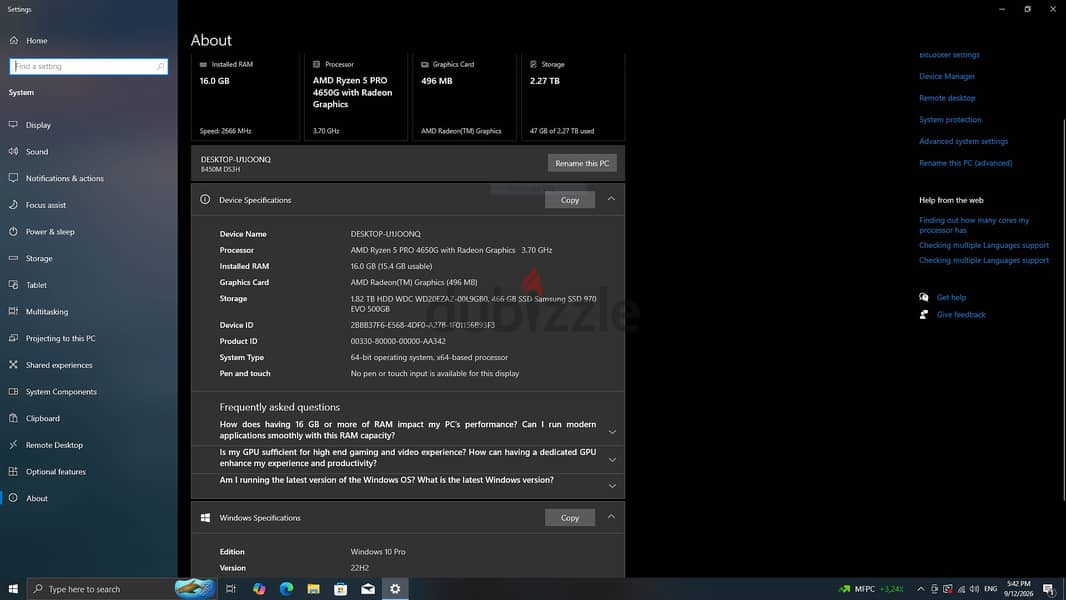
Task: Open Home in Settings sidebar
Action: point(37,41)
